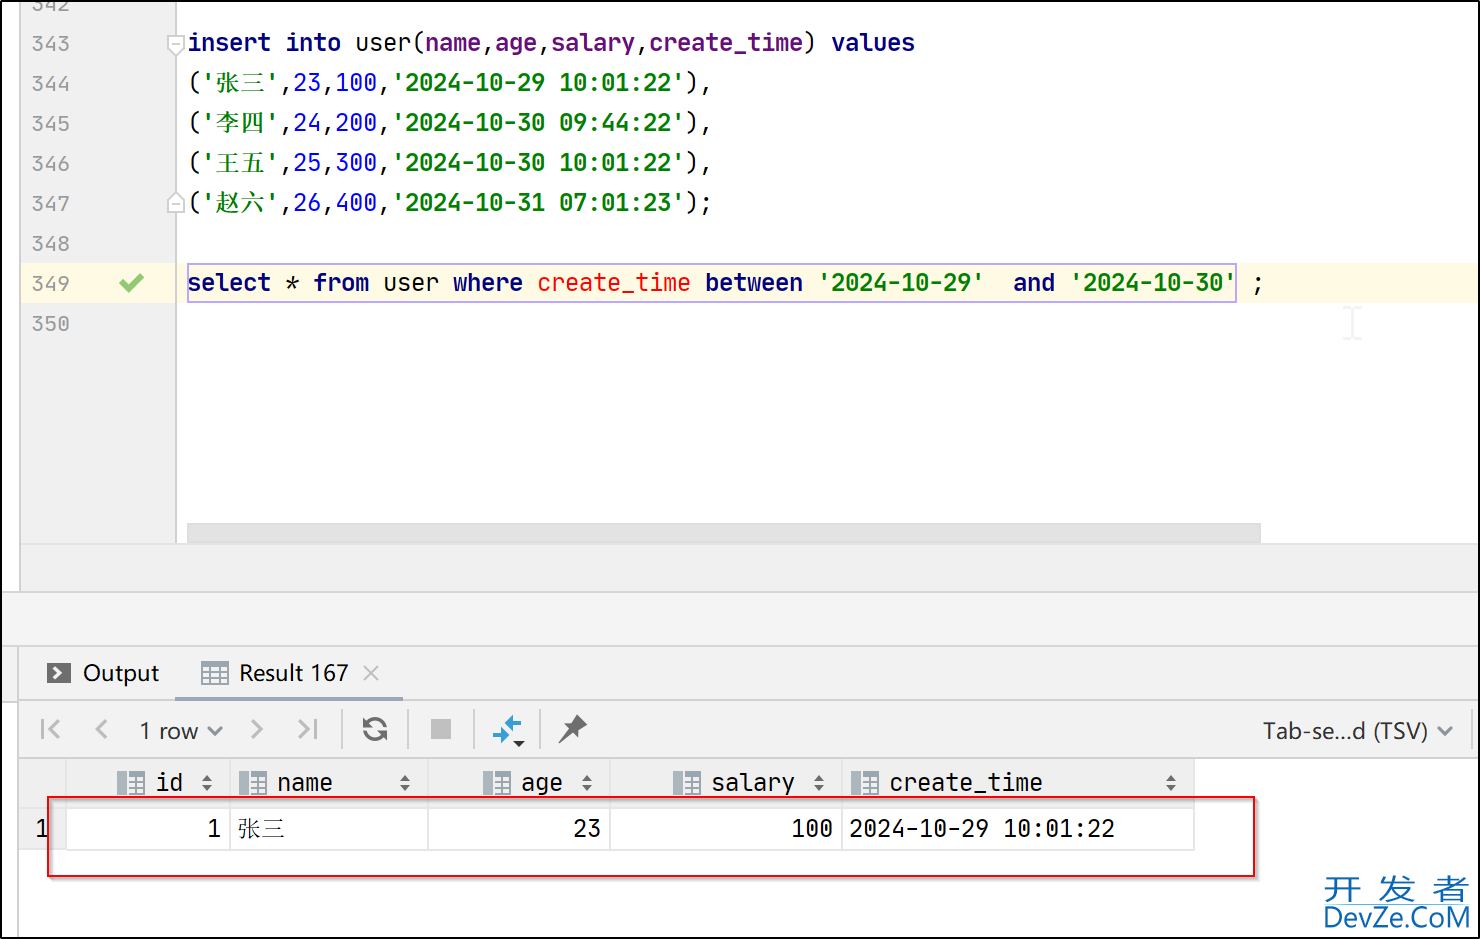Viewport: 1480px width, 939px height.
Task: Click the 'values' keyword on line 343
Action: pos(873,43)
